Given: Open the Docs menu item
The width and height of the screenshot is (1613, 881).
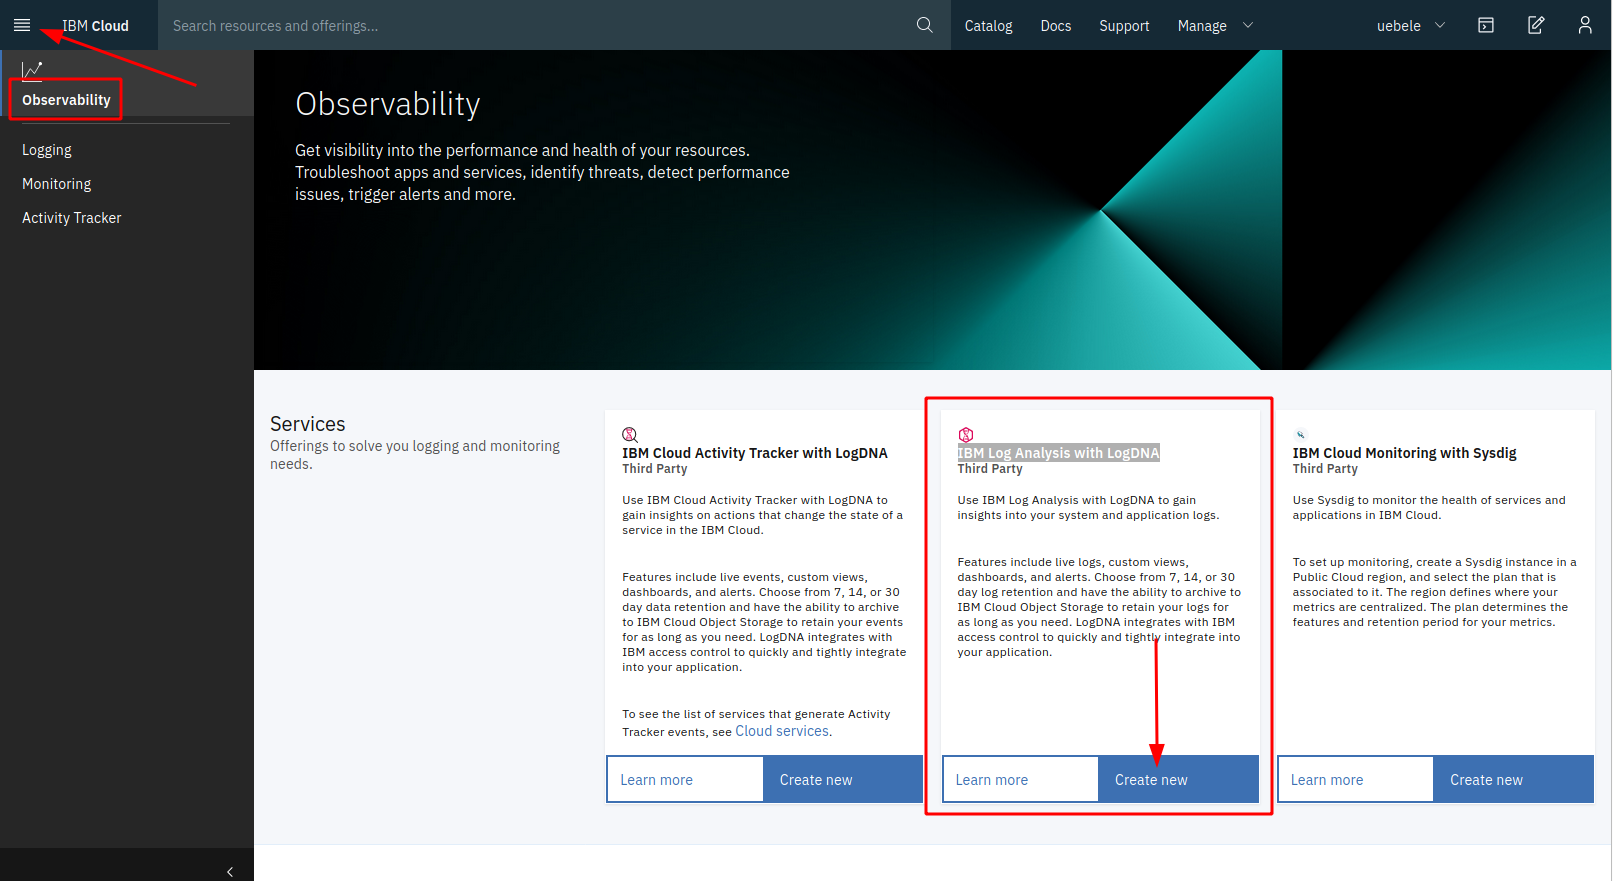Looking at the screenshot, I should coord(1056,26).
